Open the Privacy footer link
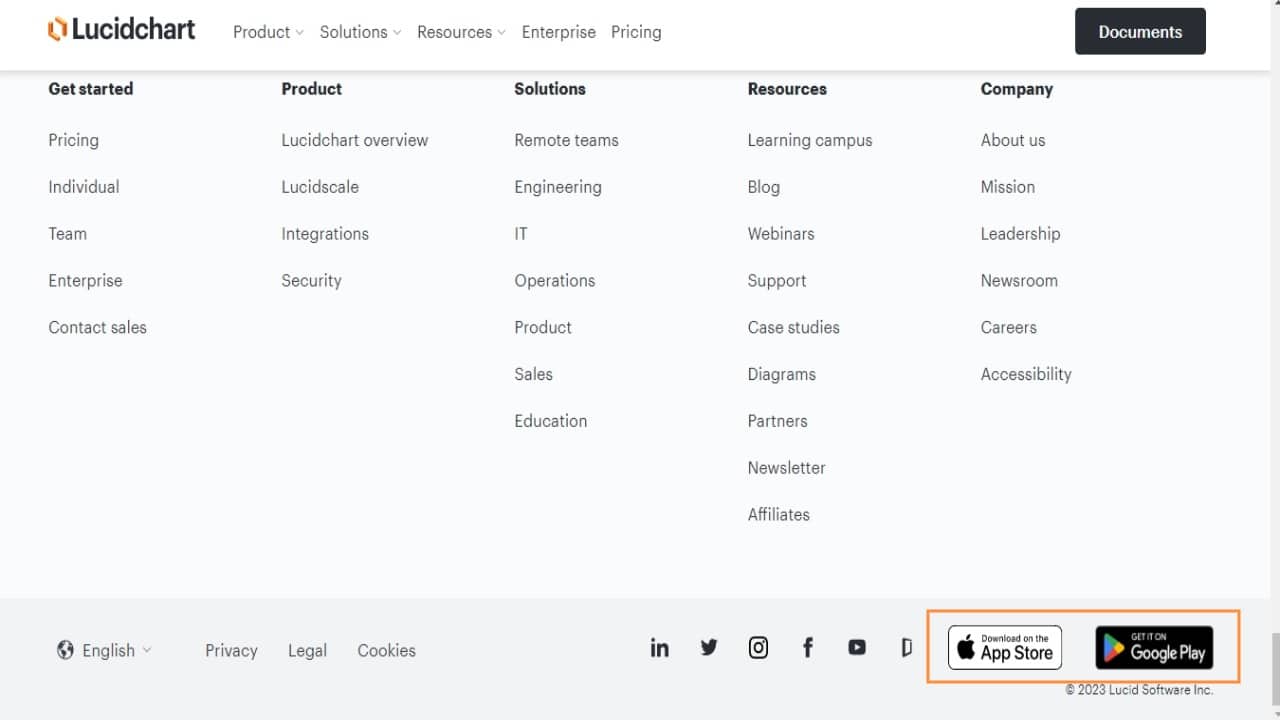The image size is (1280, 720). tap(231, 651)
